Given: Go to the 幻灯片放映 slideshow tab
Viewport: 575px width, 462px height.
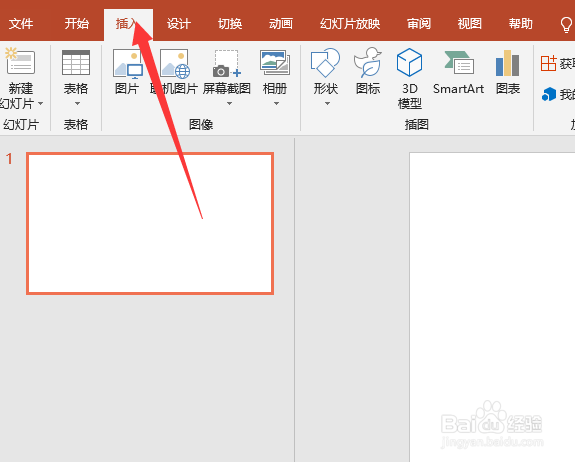Looking at the screenshot, I should tap(350, 24).
